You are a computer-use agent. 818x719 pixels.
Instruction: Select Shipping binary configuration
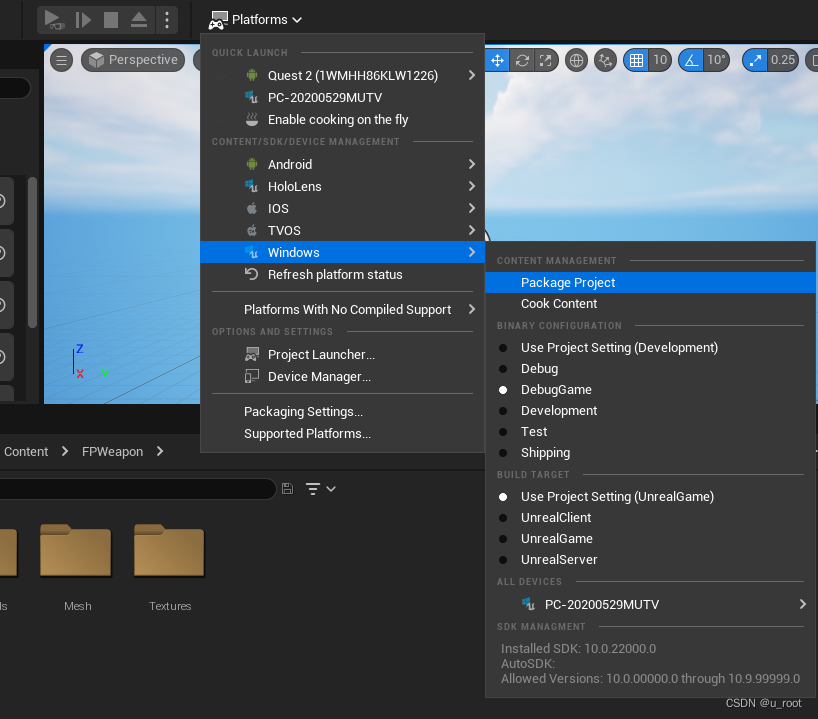(650, 452)
